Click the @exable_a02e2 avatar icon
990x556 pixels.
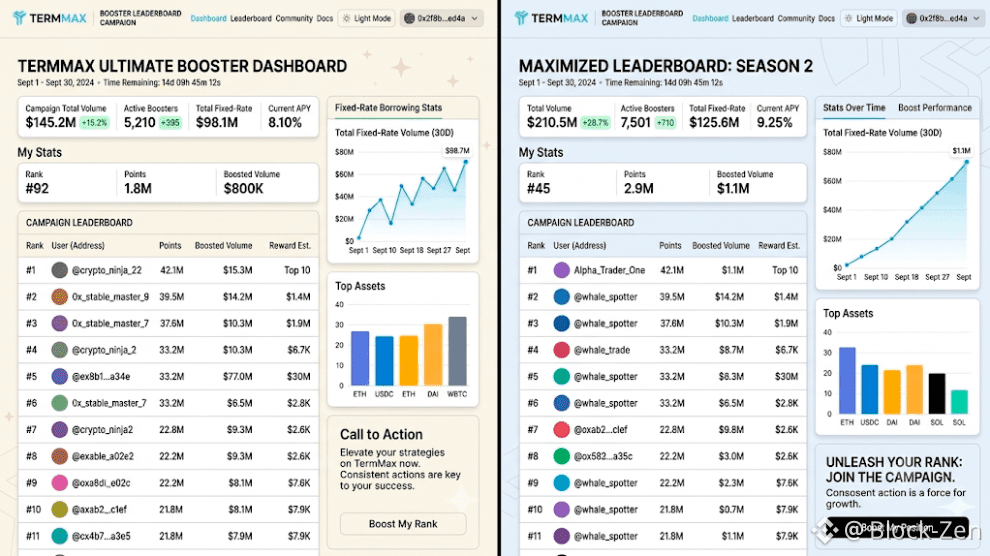coord(59,456)
